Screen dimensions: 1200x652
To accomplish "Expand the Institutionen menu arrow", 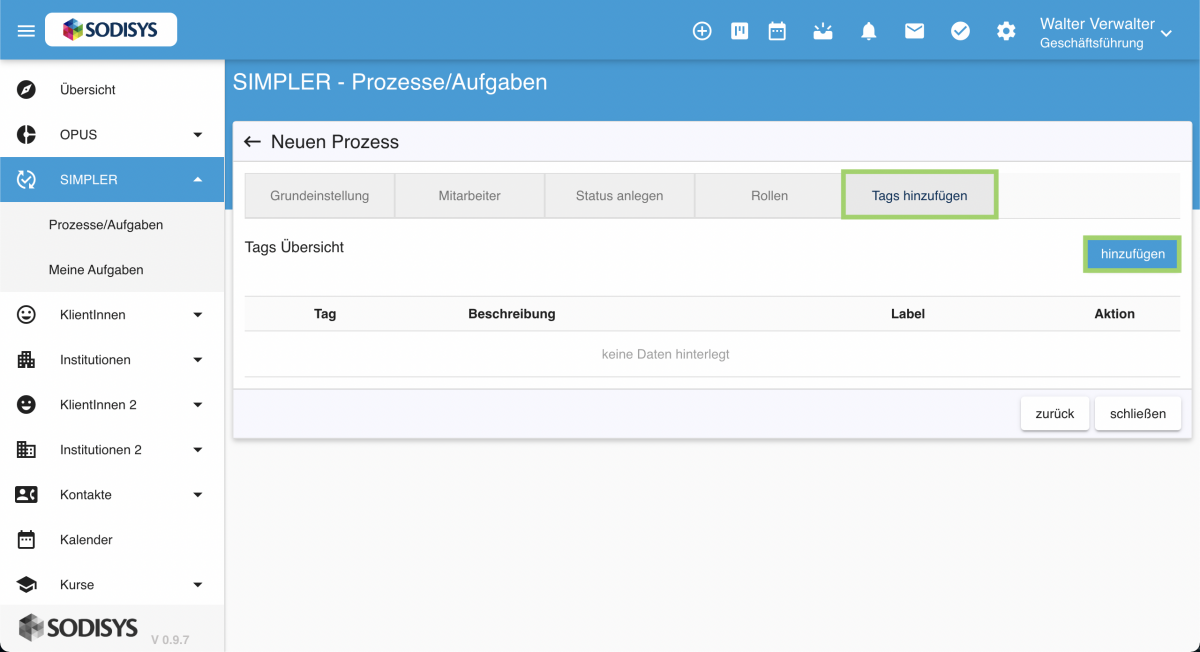I will [198, 360].
